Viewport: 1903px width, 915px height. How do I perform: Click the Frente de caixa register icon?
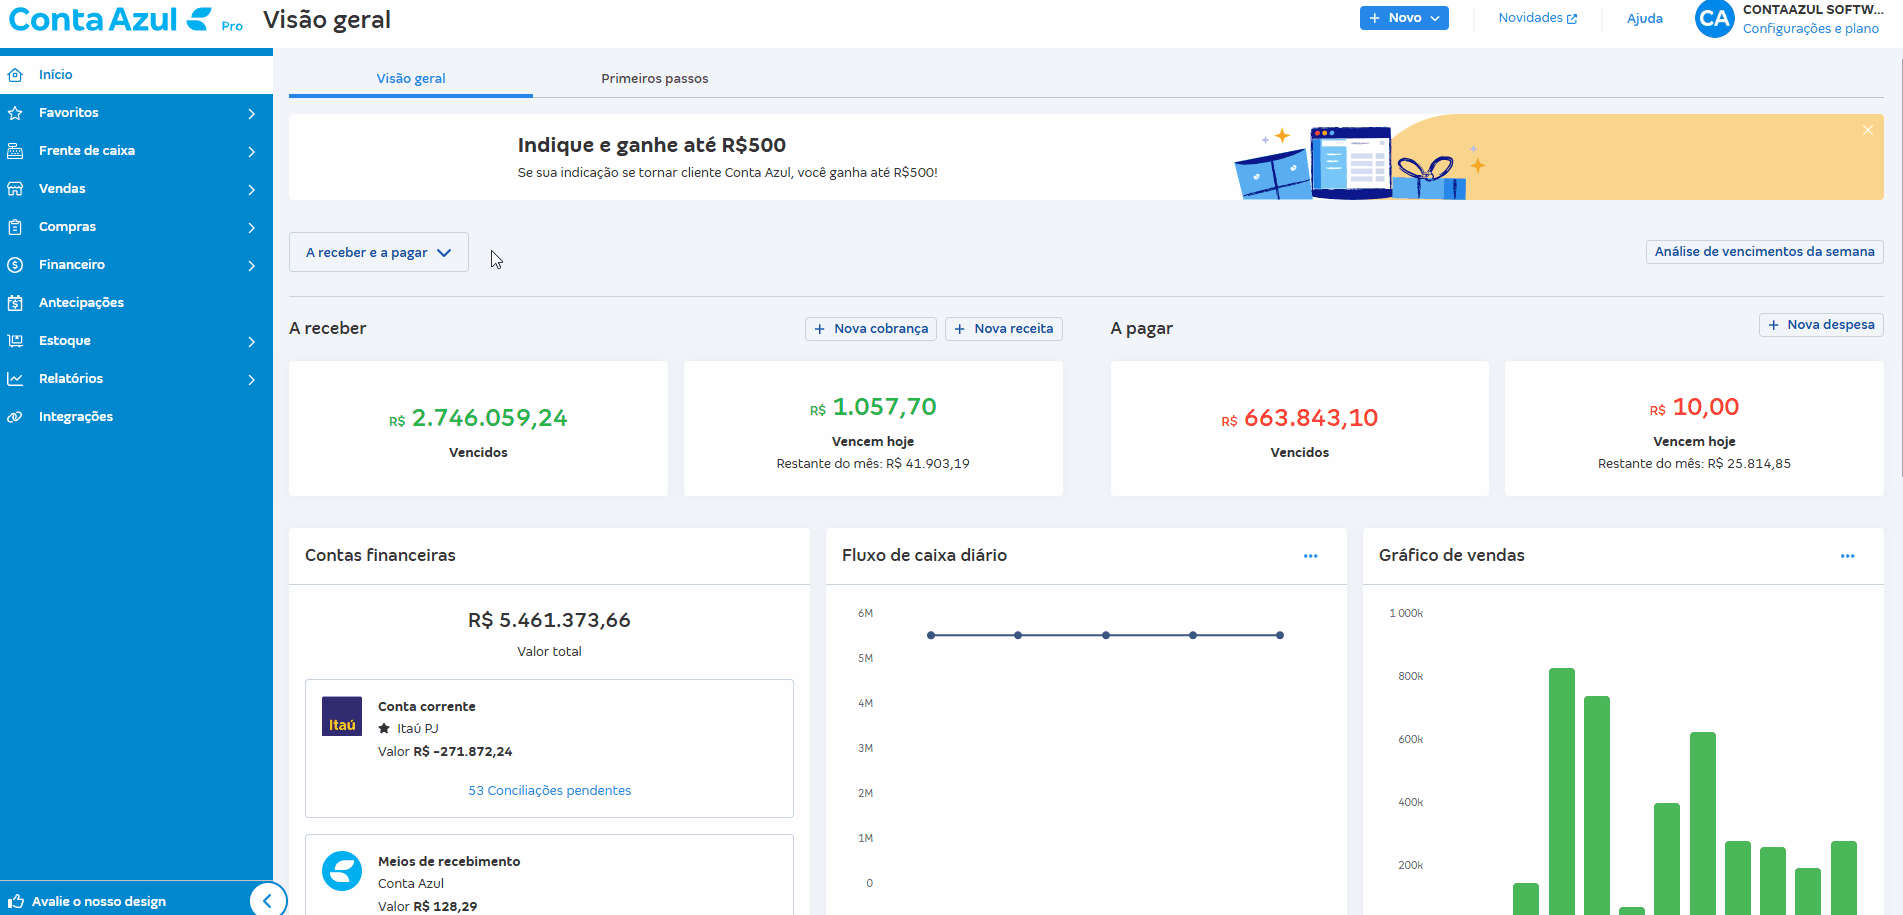click(15, 151)
